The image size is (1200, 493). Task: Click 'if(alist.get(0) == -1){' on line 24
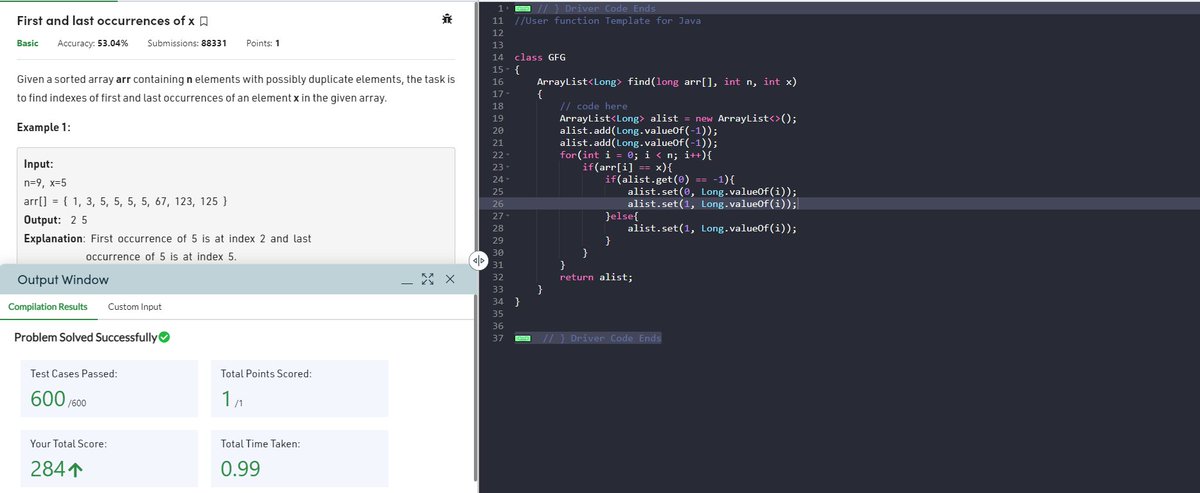click(671, 179)
